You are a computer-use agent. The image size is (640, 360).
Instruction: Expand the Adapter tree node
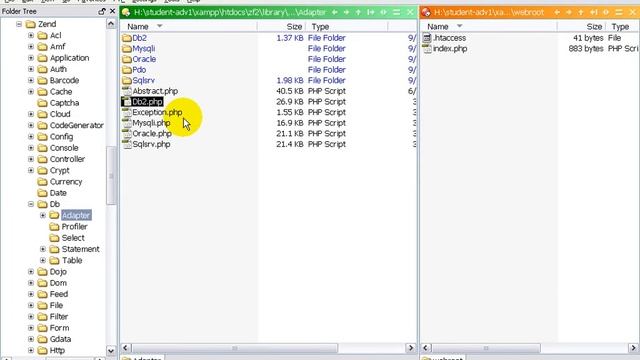click(43, 215)
